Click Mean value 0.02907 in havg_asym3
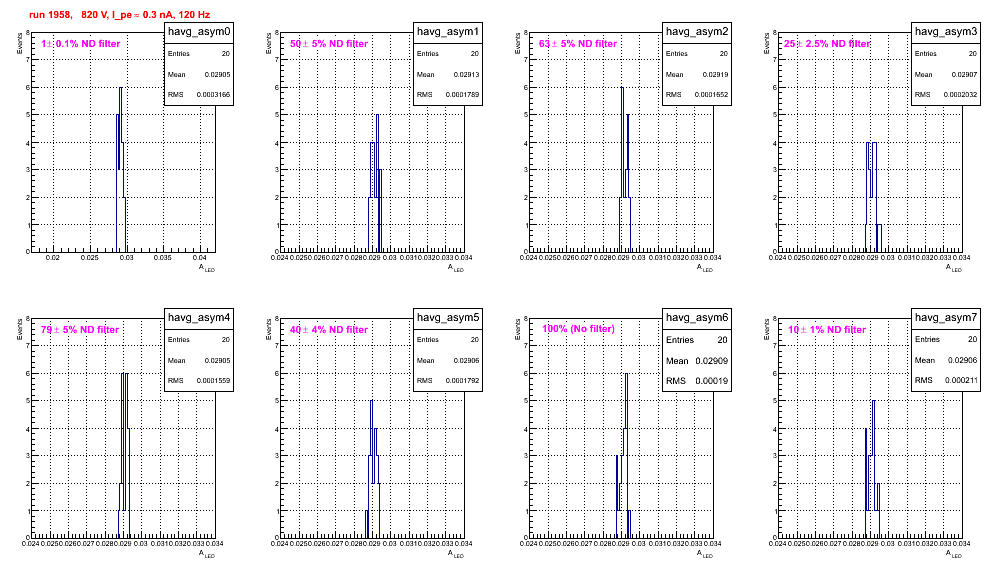 (964, 74)
